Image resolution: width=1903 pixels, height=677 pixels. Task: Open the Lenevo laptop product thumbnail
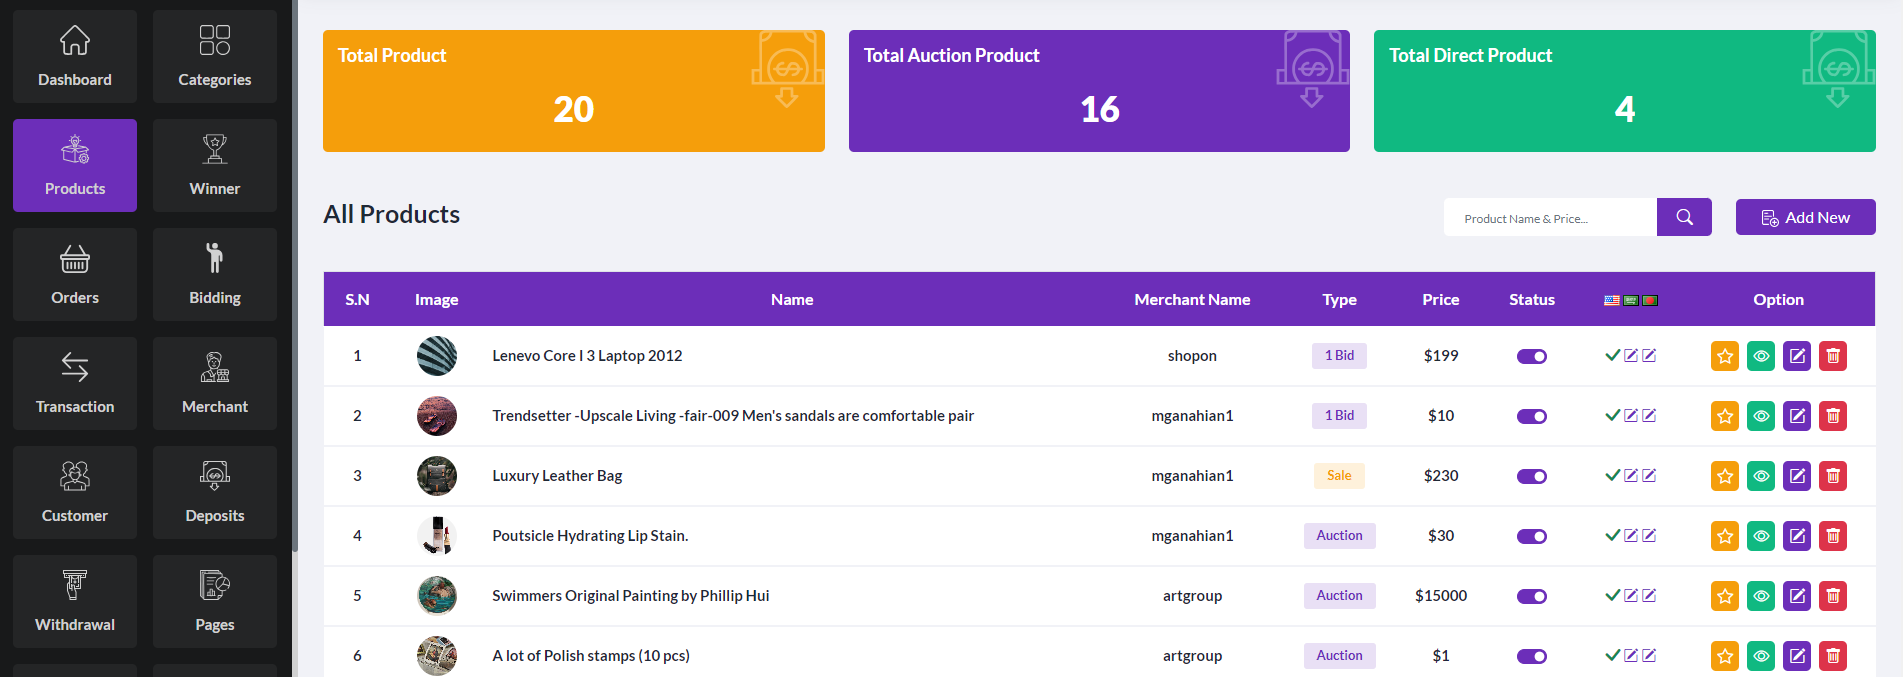coord(437,356)
